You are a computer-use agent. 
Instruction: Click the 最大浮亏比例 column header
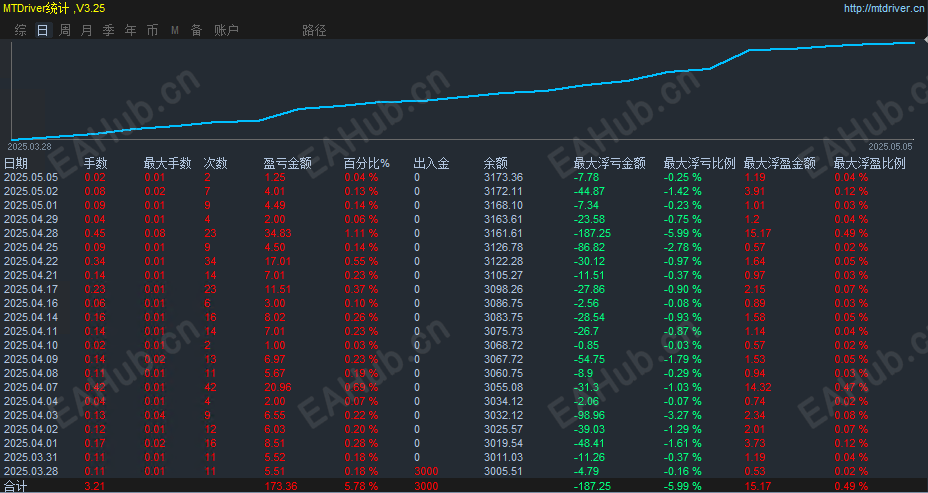click(700, 163)
